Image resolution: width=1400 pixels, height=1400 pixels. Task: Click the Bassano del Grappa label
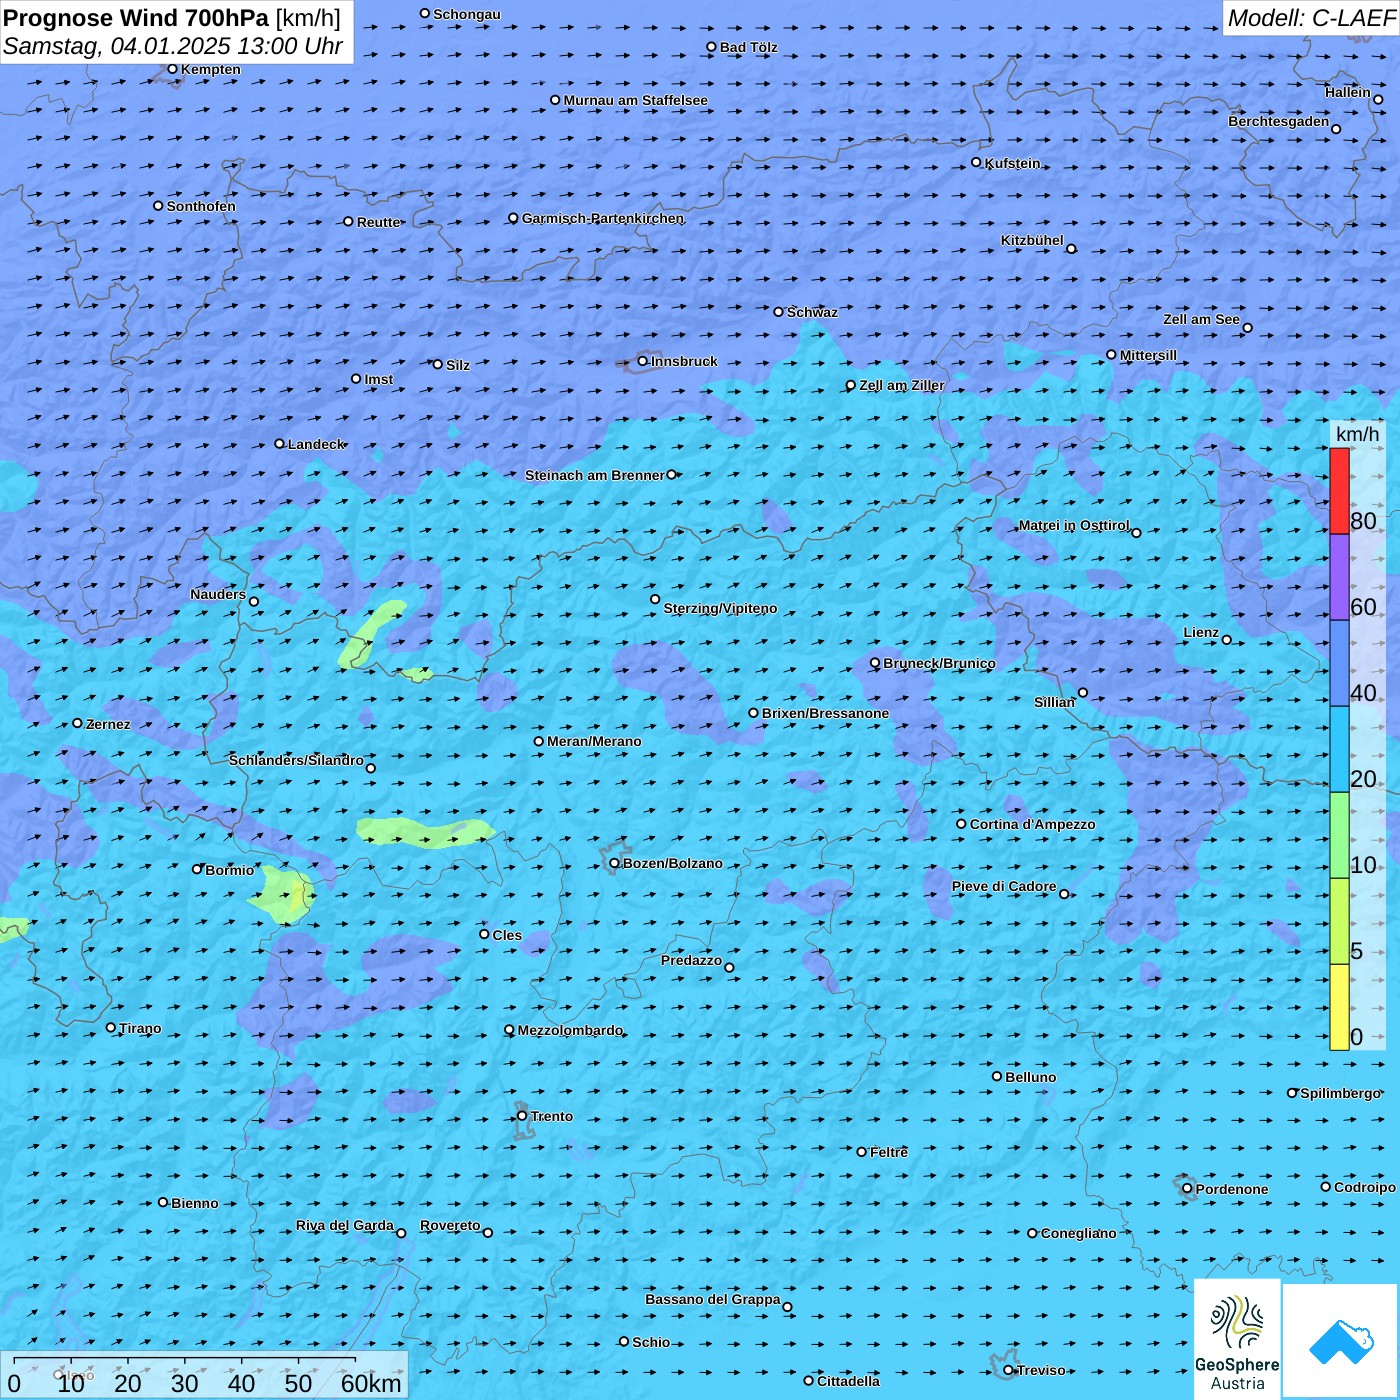(712, 1299)
